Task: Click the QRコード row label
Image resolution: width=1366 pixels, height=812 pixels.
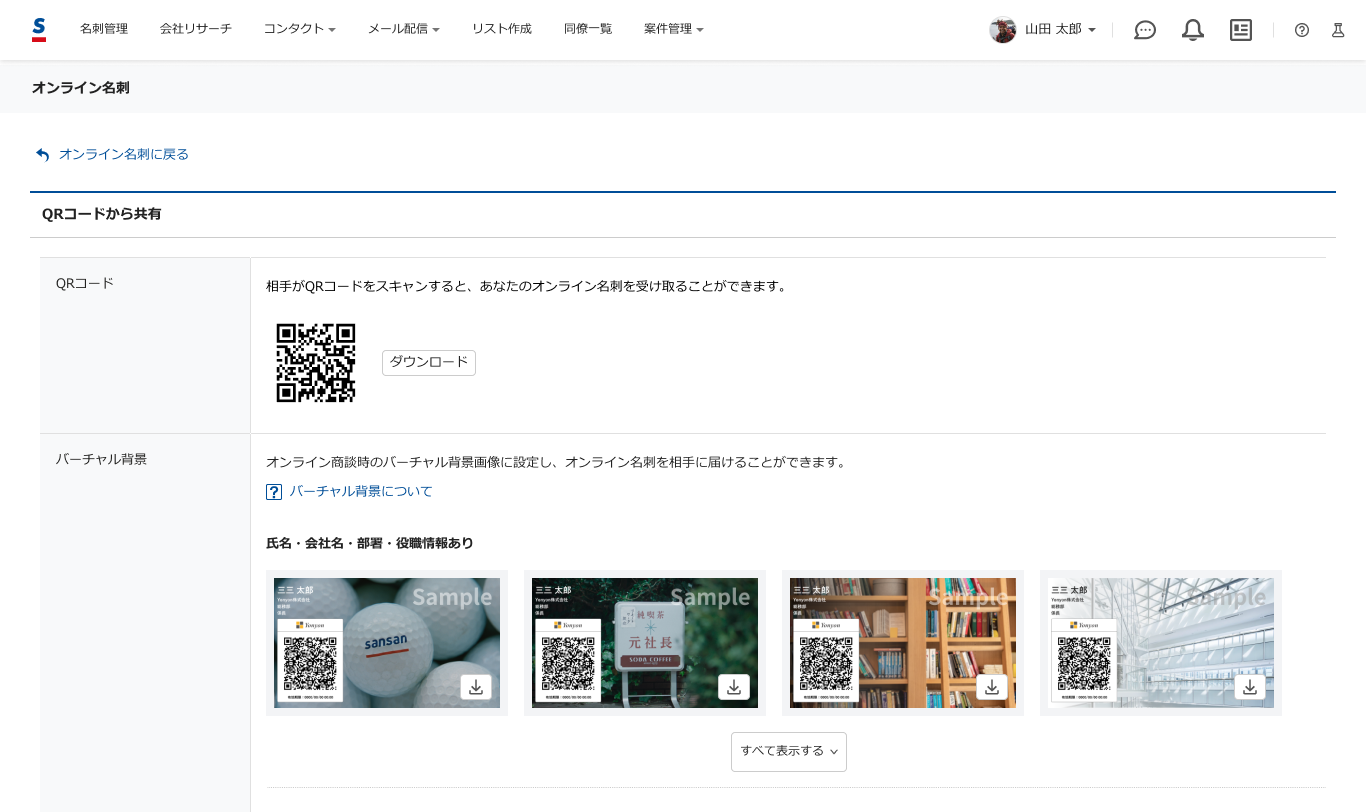Action: (85, 283)
